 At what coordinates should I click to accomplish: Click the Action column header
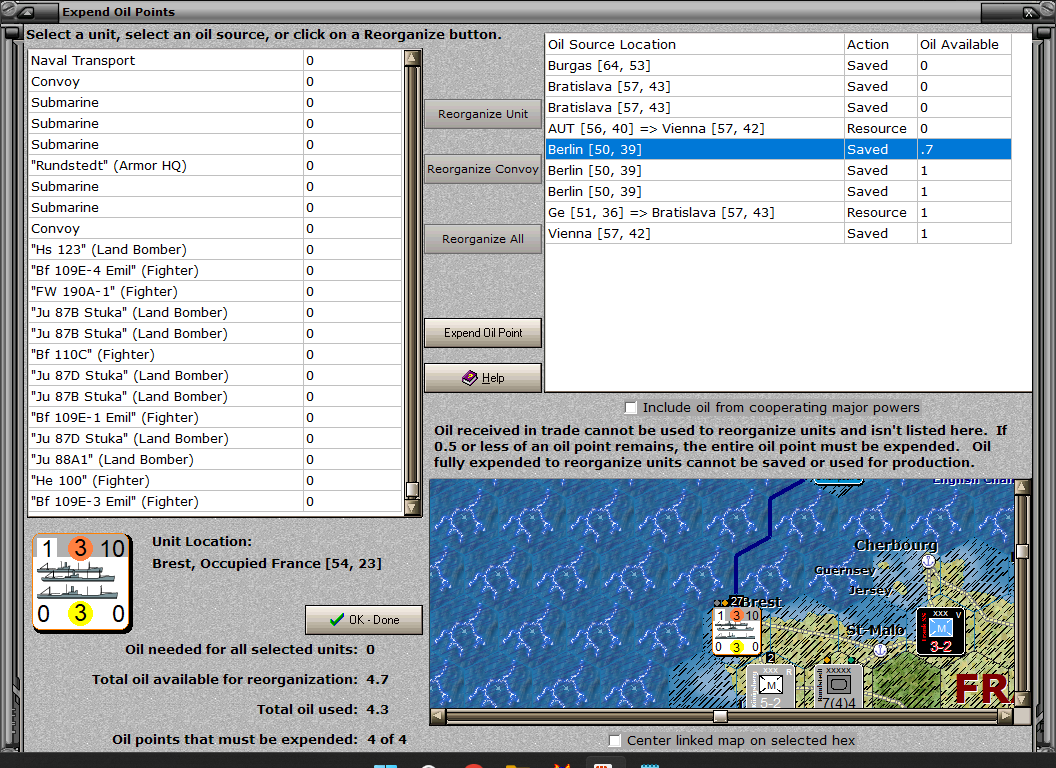[880, 44]
